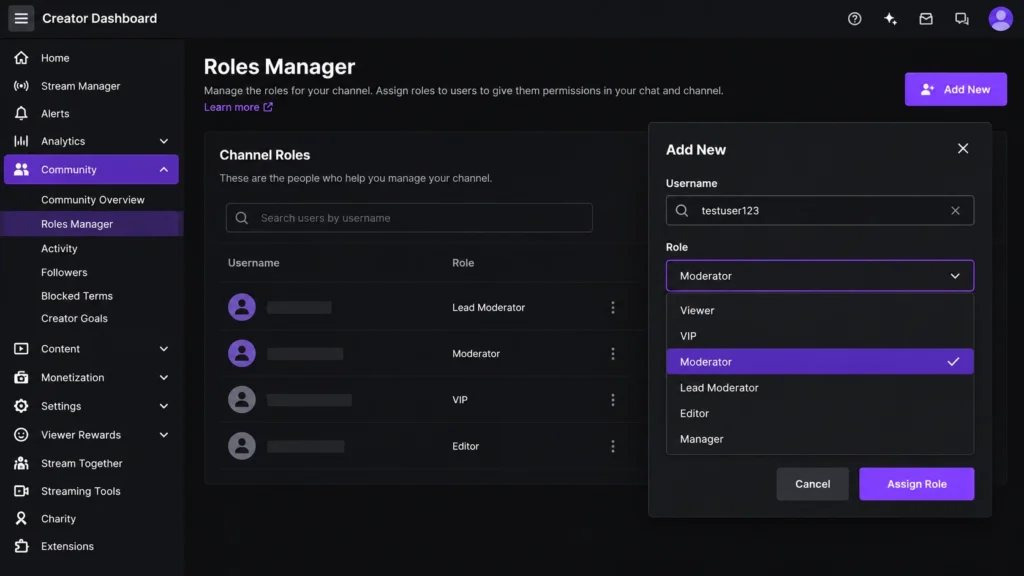Image resolution: width=1024 pixels, height=576 pixels.
Task: Select Lead Moderator from the role list
Action: (820, 387)
